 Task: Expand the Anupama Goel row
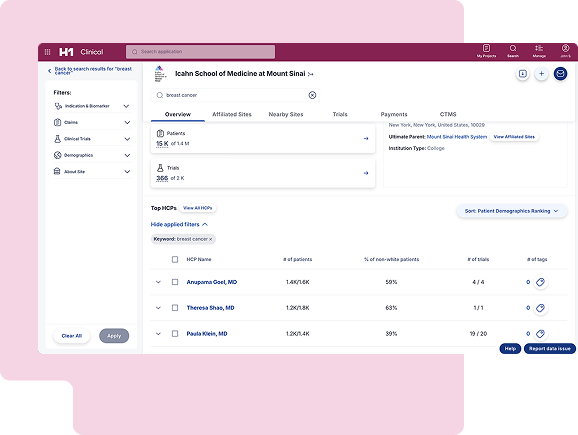158,282
